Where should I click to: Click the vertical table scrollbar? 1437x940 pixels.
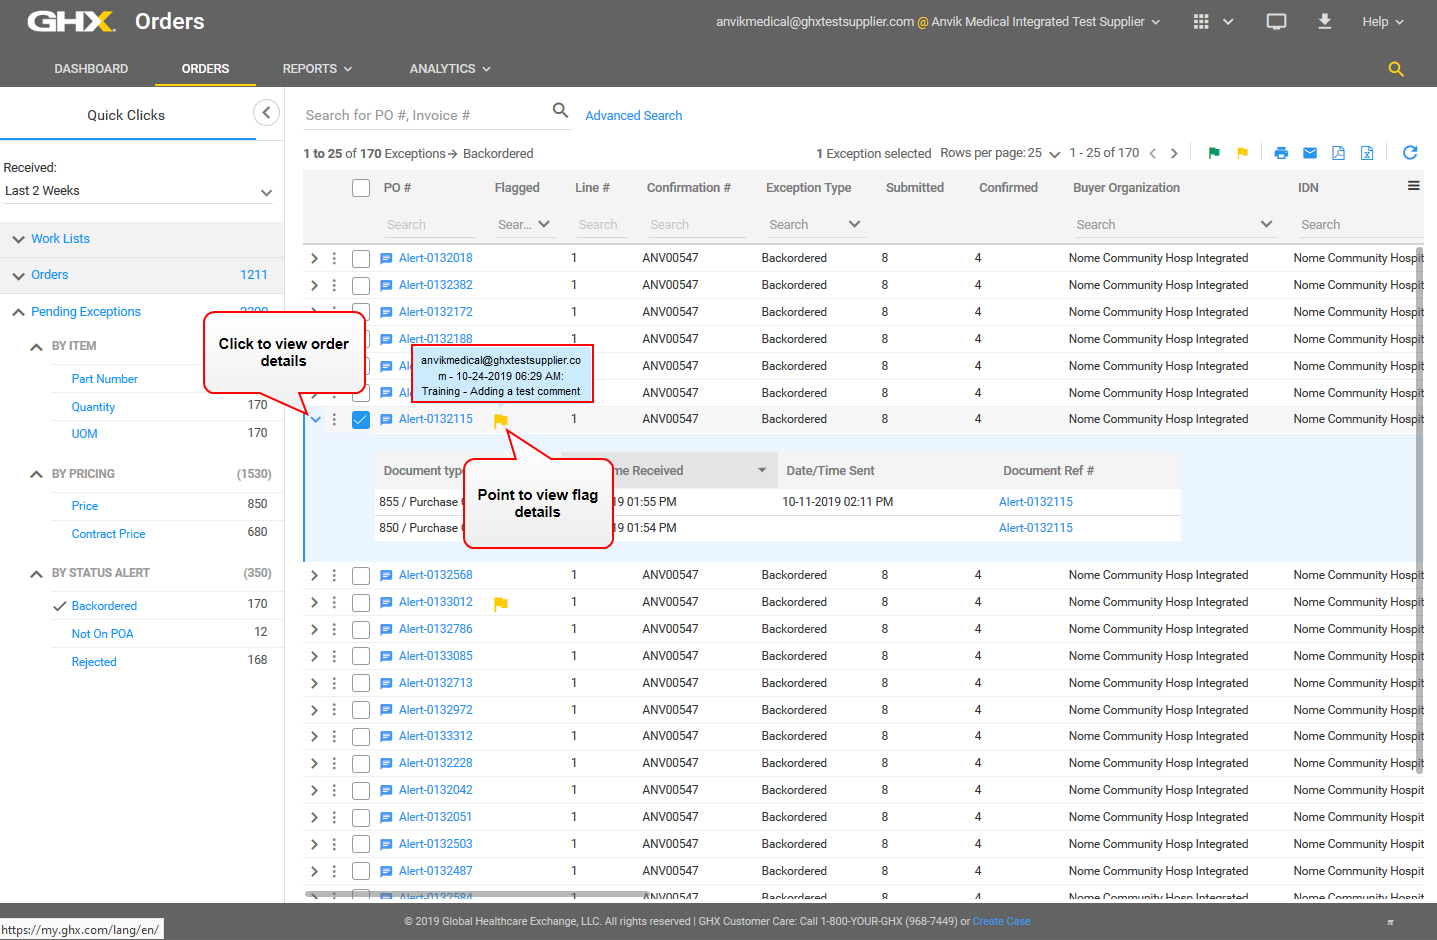1419,510
